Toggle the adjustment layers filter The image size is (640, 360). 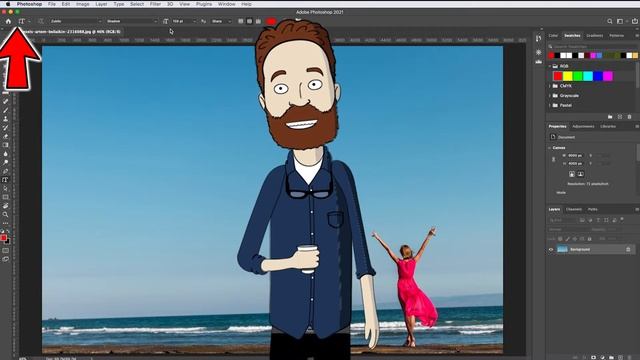[x=590, y=220]
